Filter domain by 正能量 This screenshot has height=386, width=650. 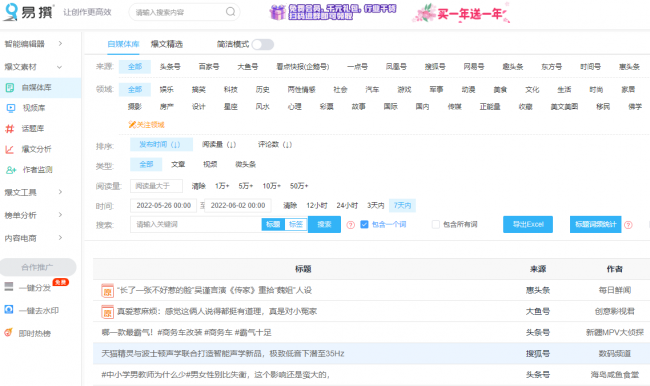point(490,107)
